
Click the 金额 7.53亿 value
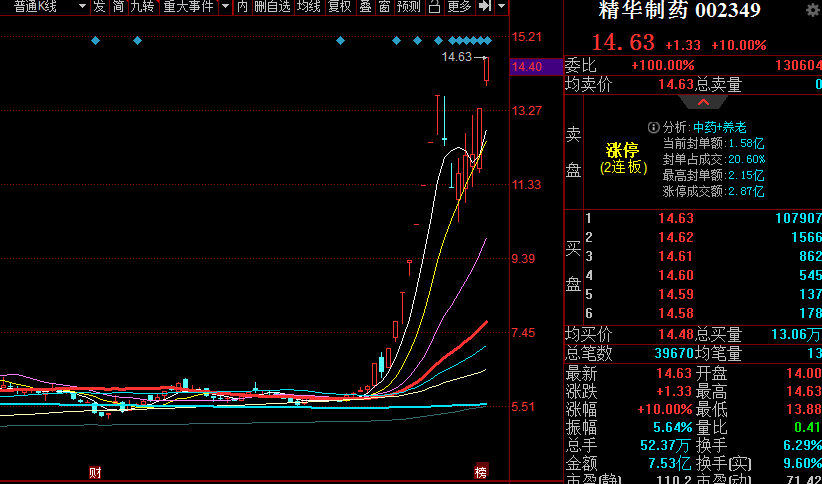click(668, 464)
